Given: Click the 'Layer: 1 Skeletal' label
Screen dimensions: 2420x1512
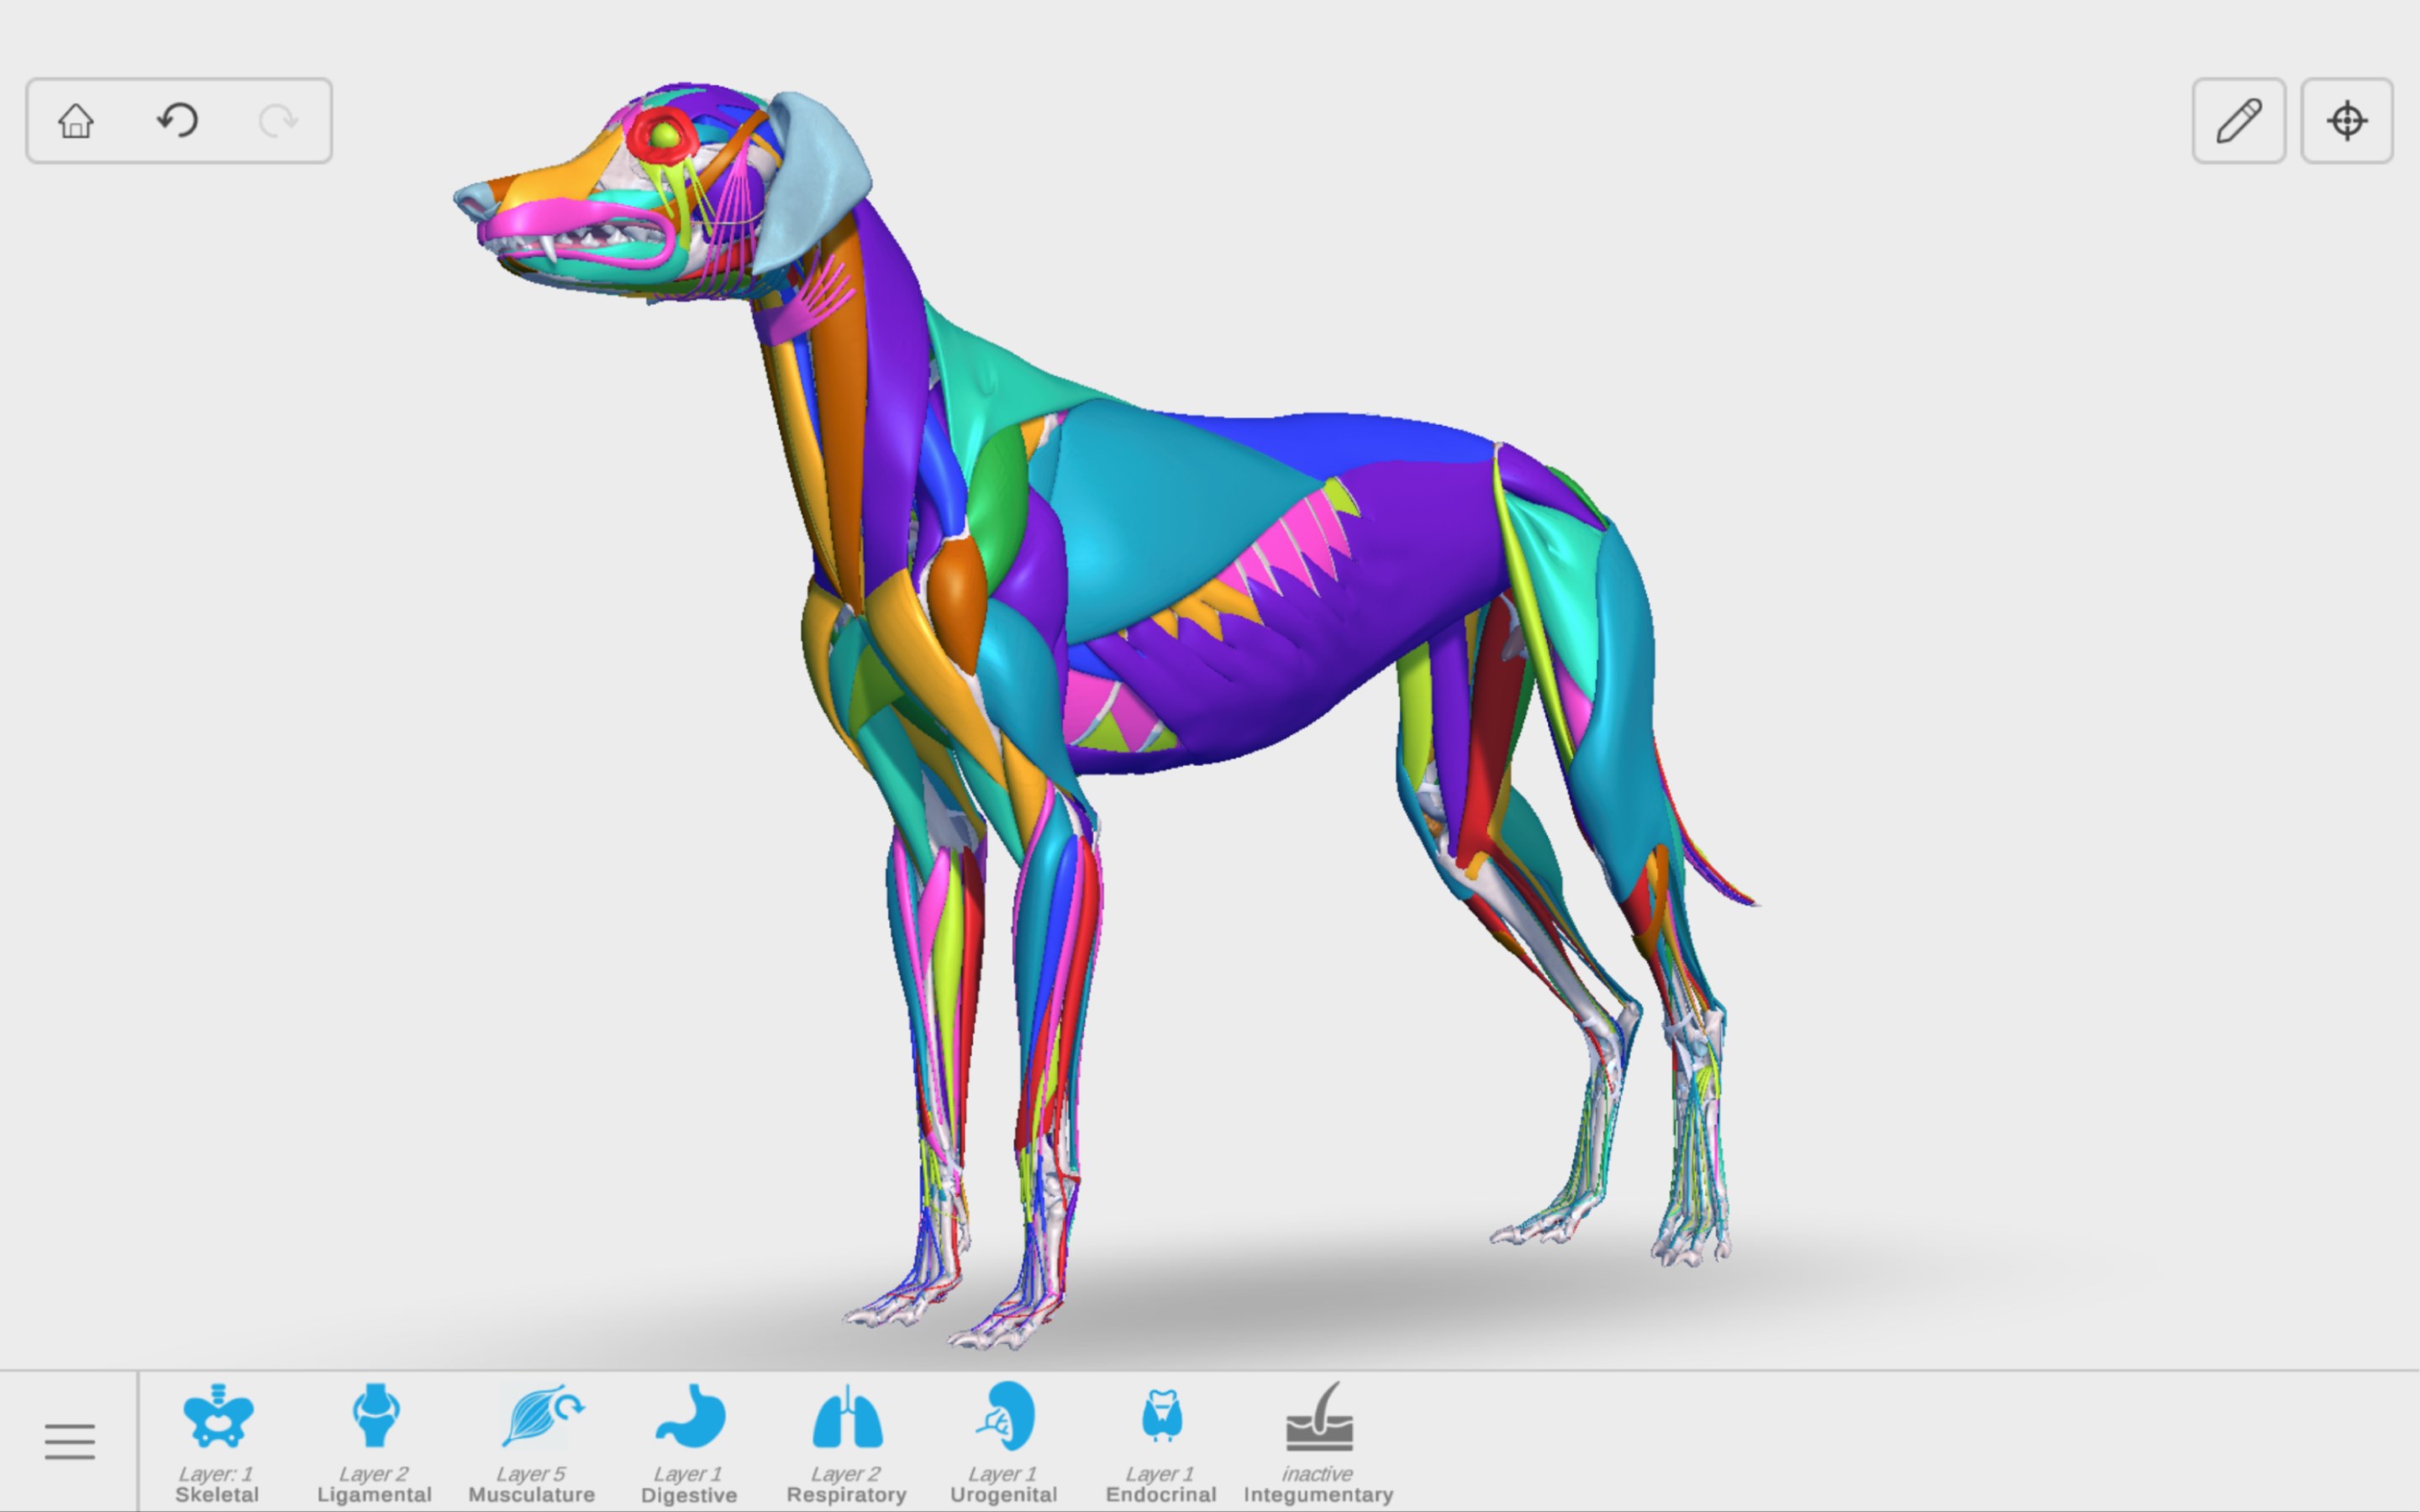Looking at the screenshot, I should (x=216, y=1483).
